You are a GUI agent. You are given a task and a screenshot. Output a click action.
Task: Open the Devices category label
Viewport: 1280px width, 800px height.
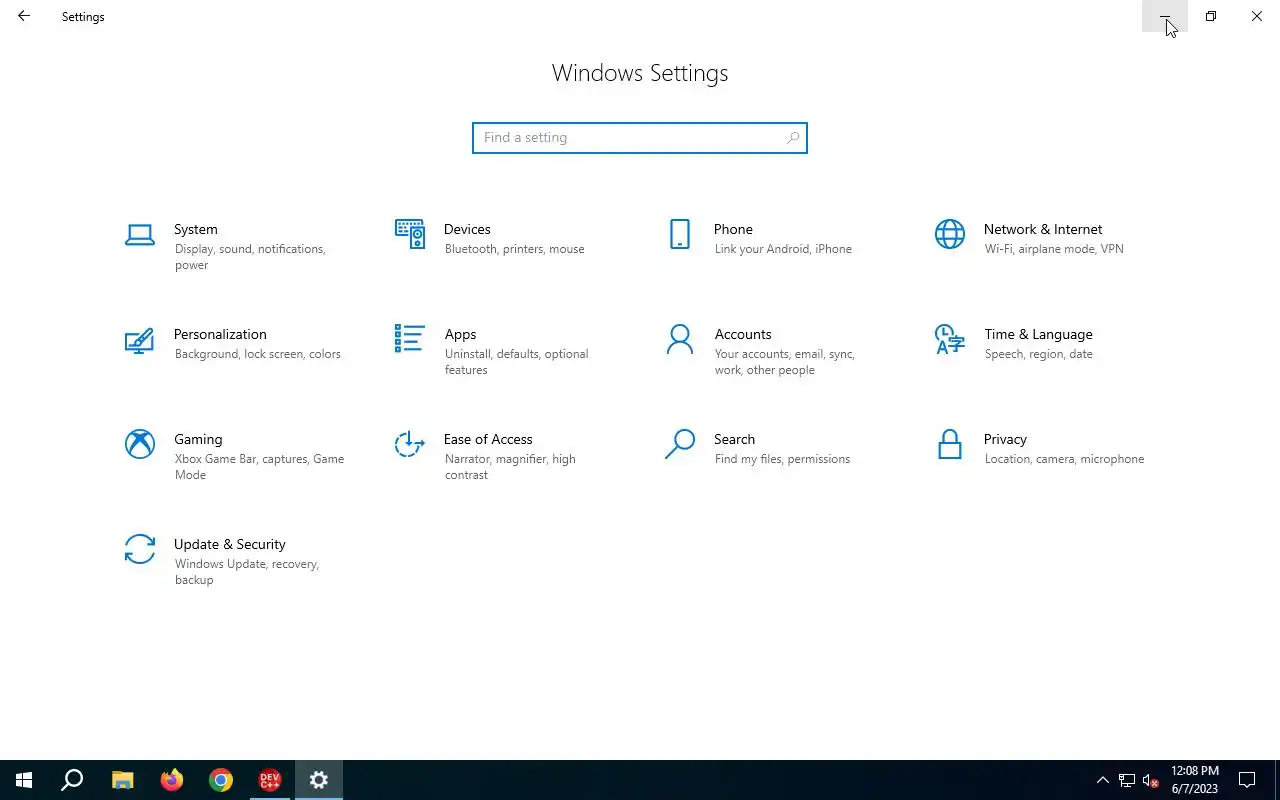click(x=467, y=229)
